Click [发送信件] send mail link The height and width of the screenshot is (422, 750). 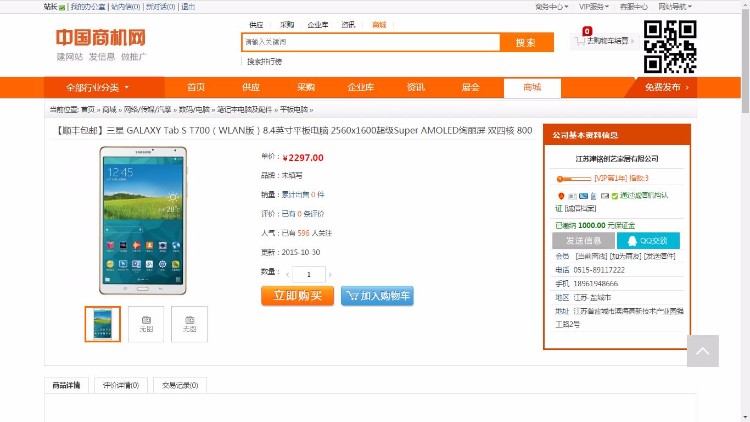click(660, 256)
